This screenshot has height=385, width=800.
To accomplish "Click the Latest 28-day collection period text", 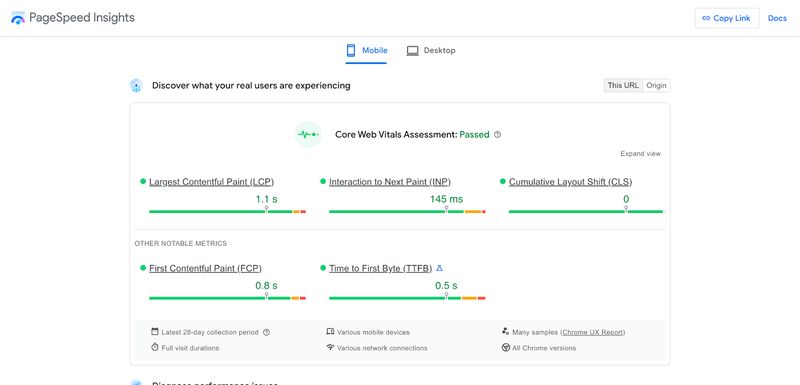I will click(210, 332).
